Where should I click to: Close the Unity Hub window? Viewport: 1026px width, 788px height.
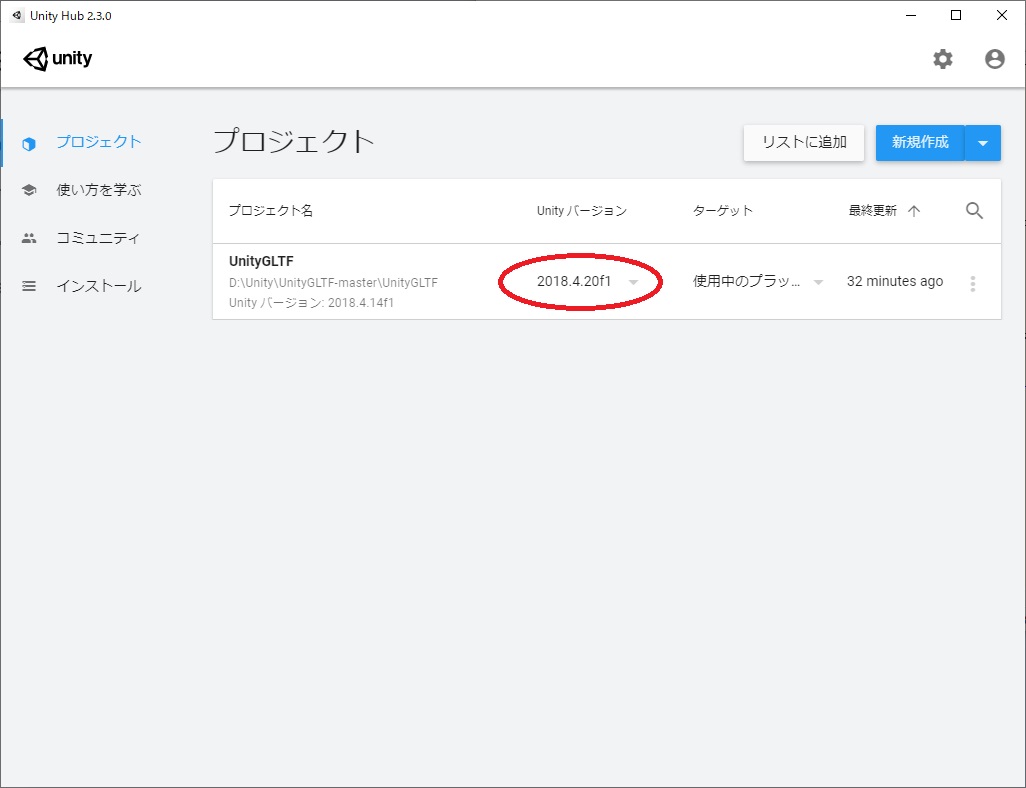pyautogui.click(x=1002, y=15)
